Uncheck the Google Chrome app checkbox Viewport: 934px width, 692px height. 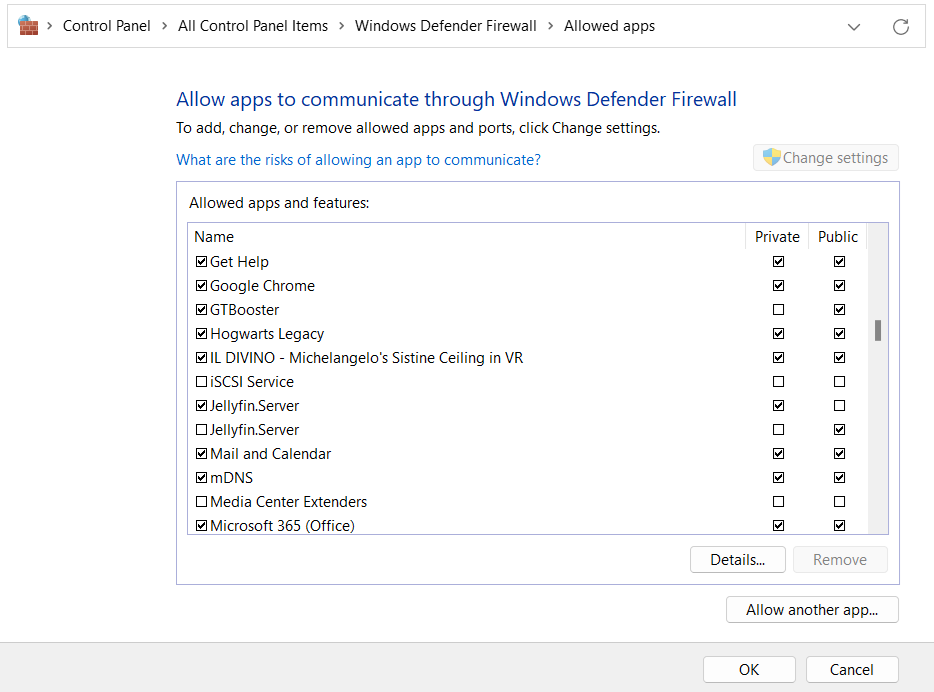point(201,286)
